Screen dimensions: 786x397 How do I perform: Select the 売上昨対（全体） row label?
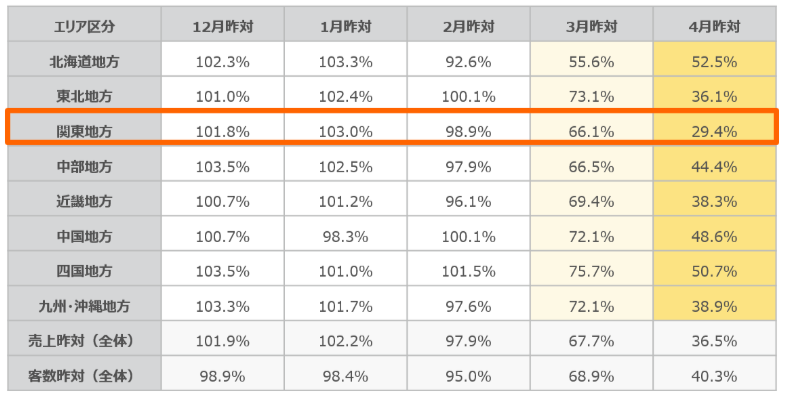coord(84,339)
